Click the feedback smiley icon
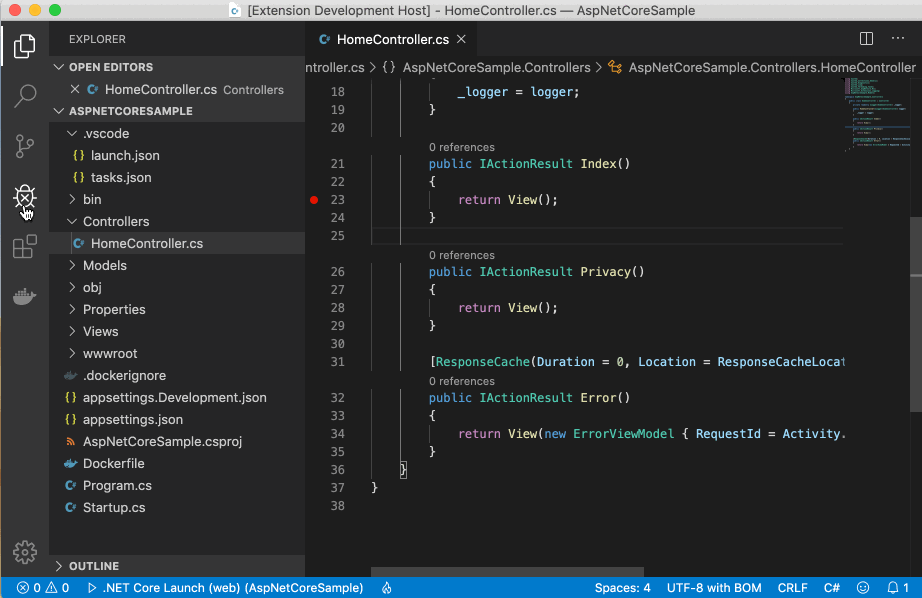The image size is (922, 598). point(863,587)
